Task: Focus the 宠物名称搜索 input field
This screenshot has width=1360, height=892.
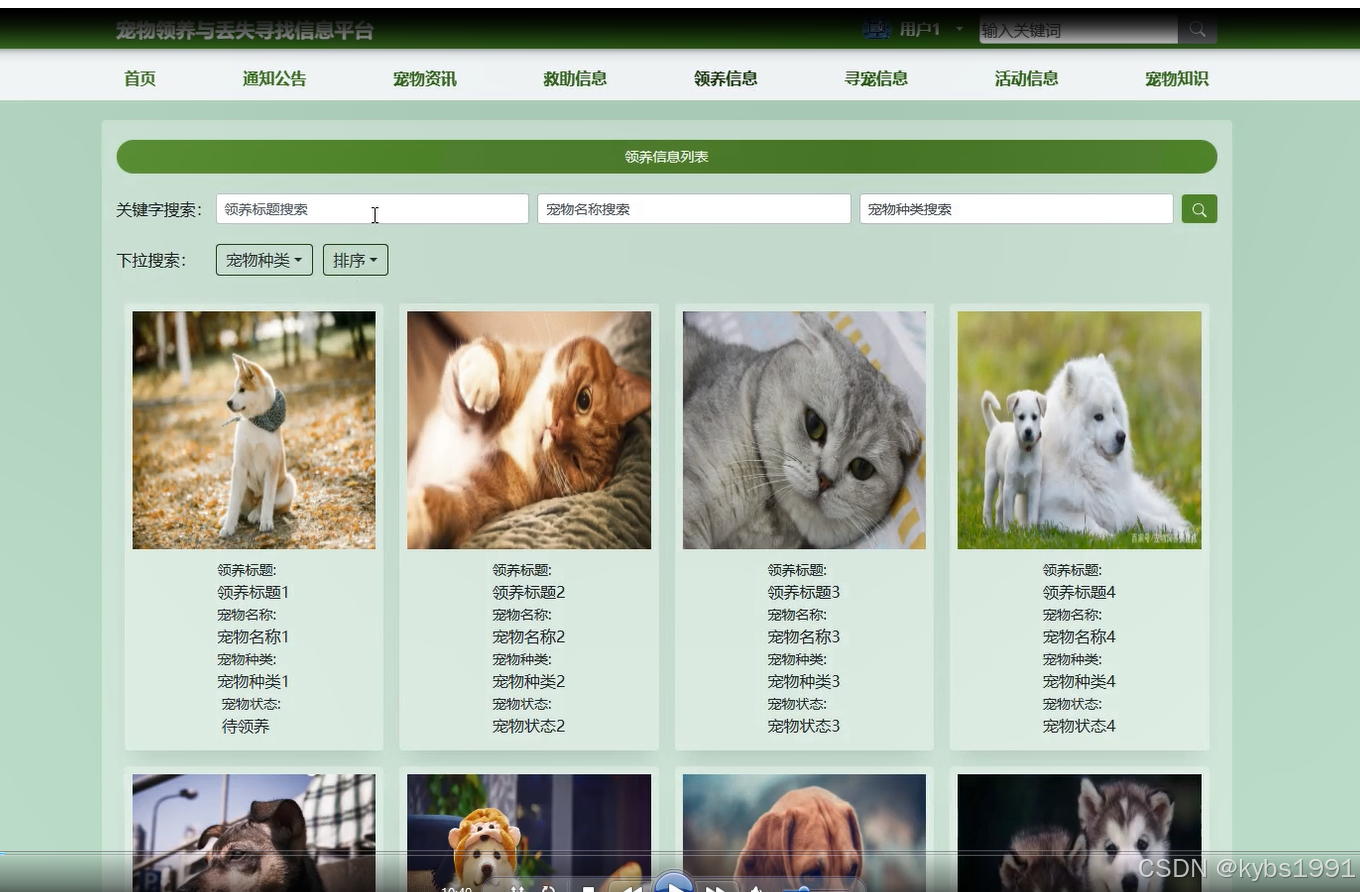Action: coord(694,209)
